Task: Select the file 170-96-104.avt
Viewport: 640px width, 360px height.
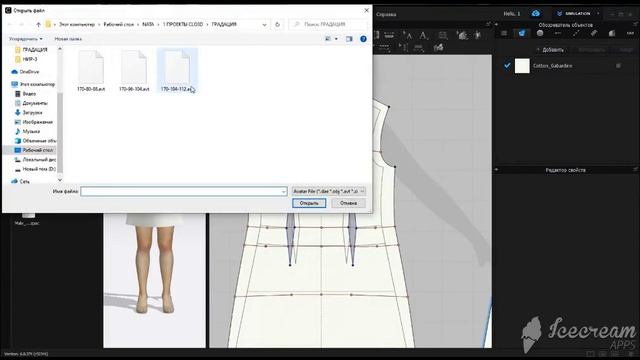Action: click(134, 71)
